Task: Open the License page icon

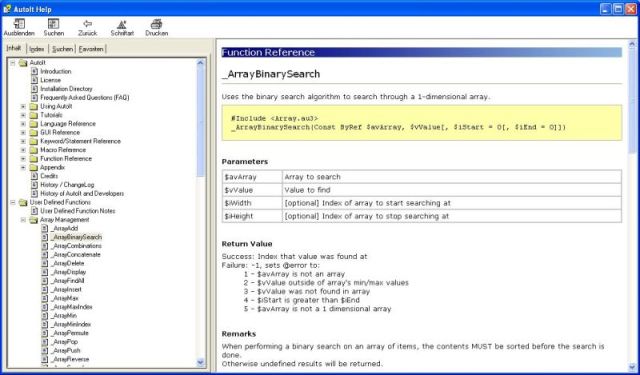Action: (x=34, y=80)
